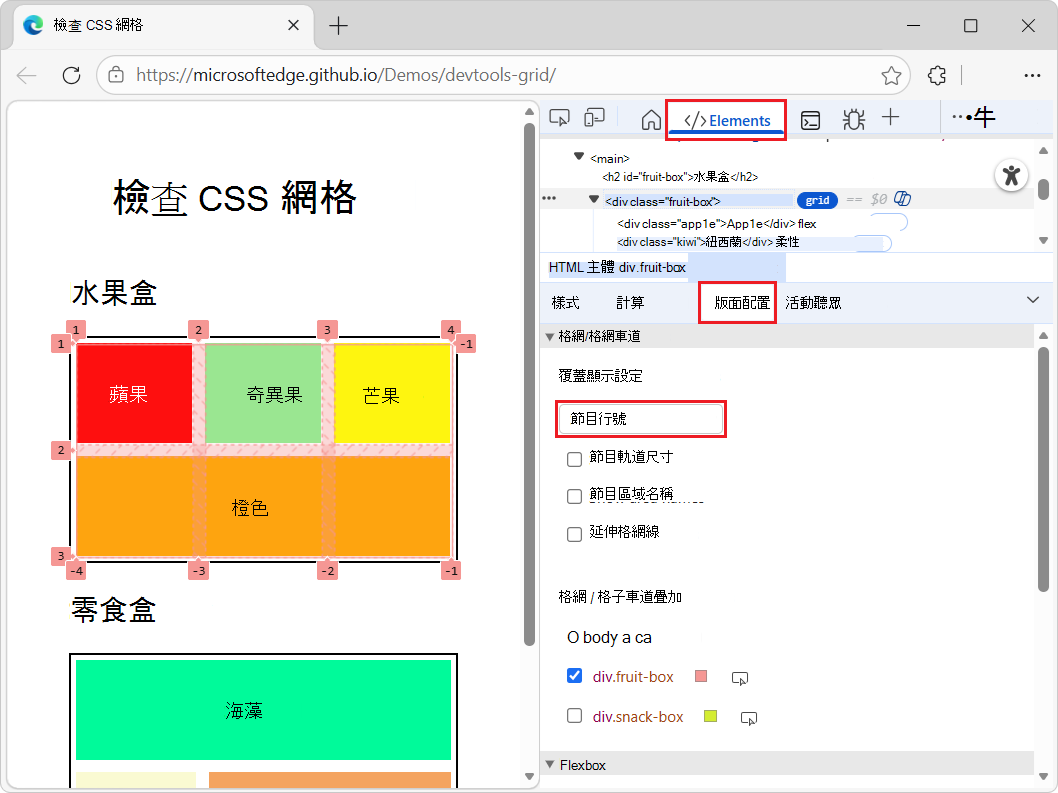
Task: Click the grid badge next to div.fruit-box
Action: click(x=817, y=200)
